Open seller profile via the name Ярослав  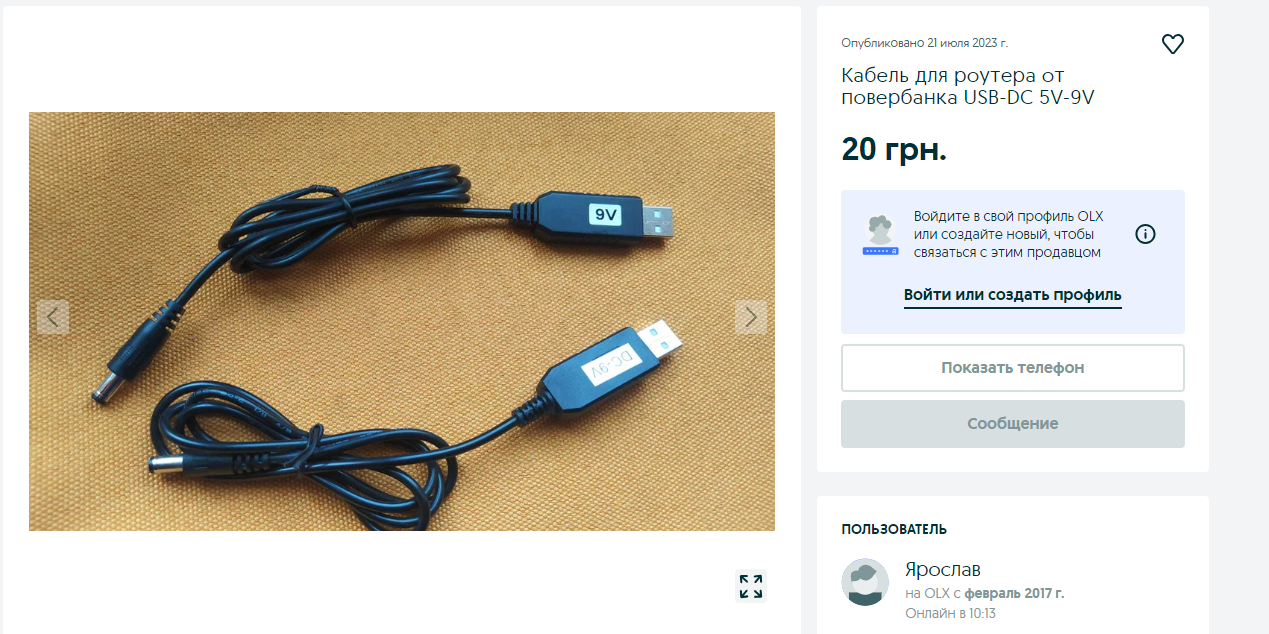(943, 569)
